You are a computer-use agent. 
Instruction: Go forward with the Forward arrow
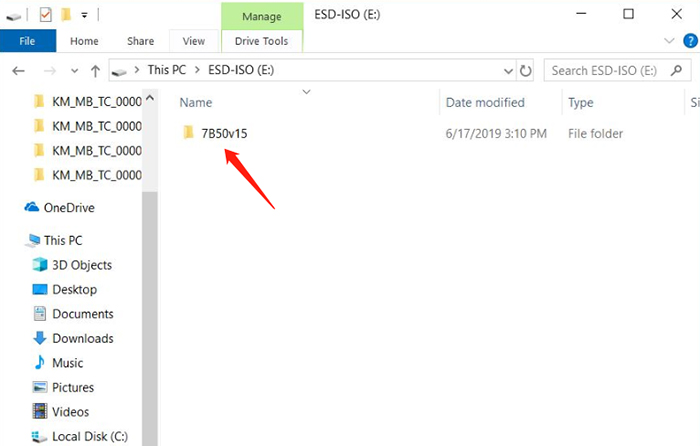coord(50,71)
